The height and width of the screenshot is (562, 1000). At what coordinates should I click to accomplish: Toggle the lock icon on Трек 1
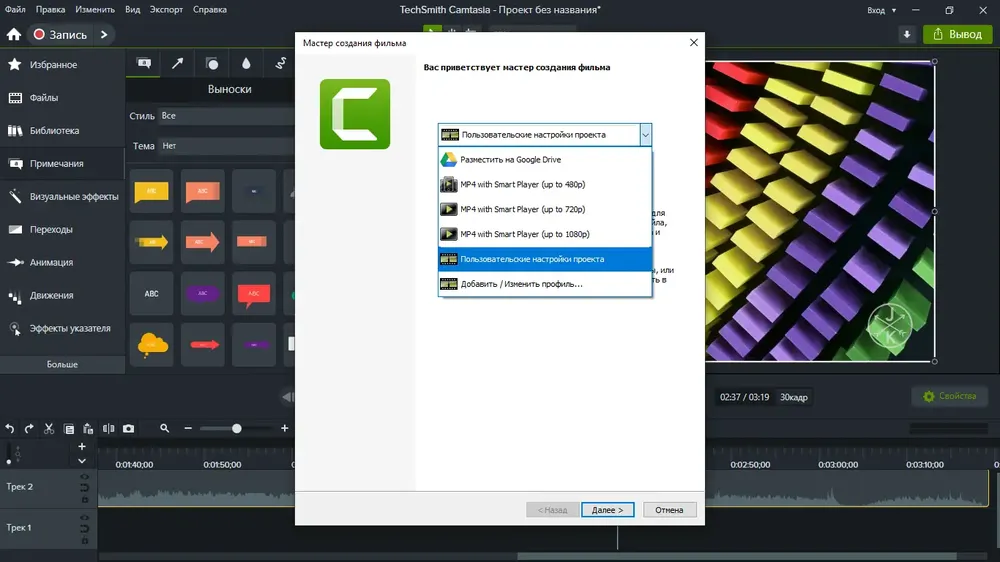point(84,540)
